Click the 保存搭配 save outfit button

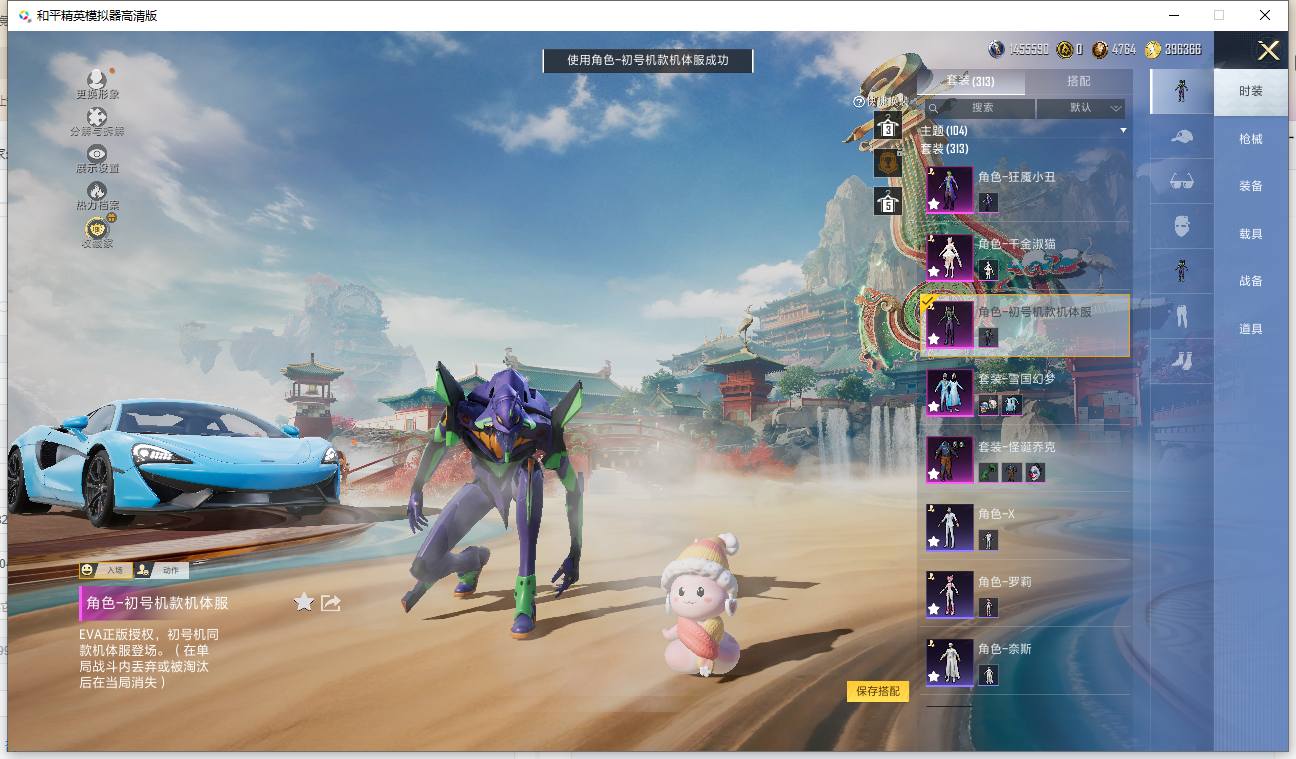878,691
